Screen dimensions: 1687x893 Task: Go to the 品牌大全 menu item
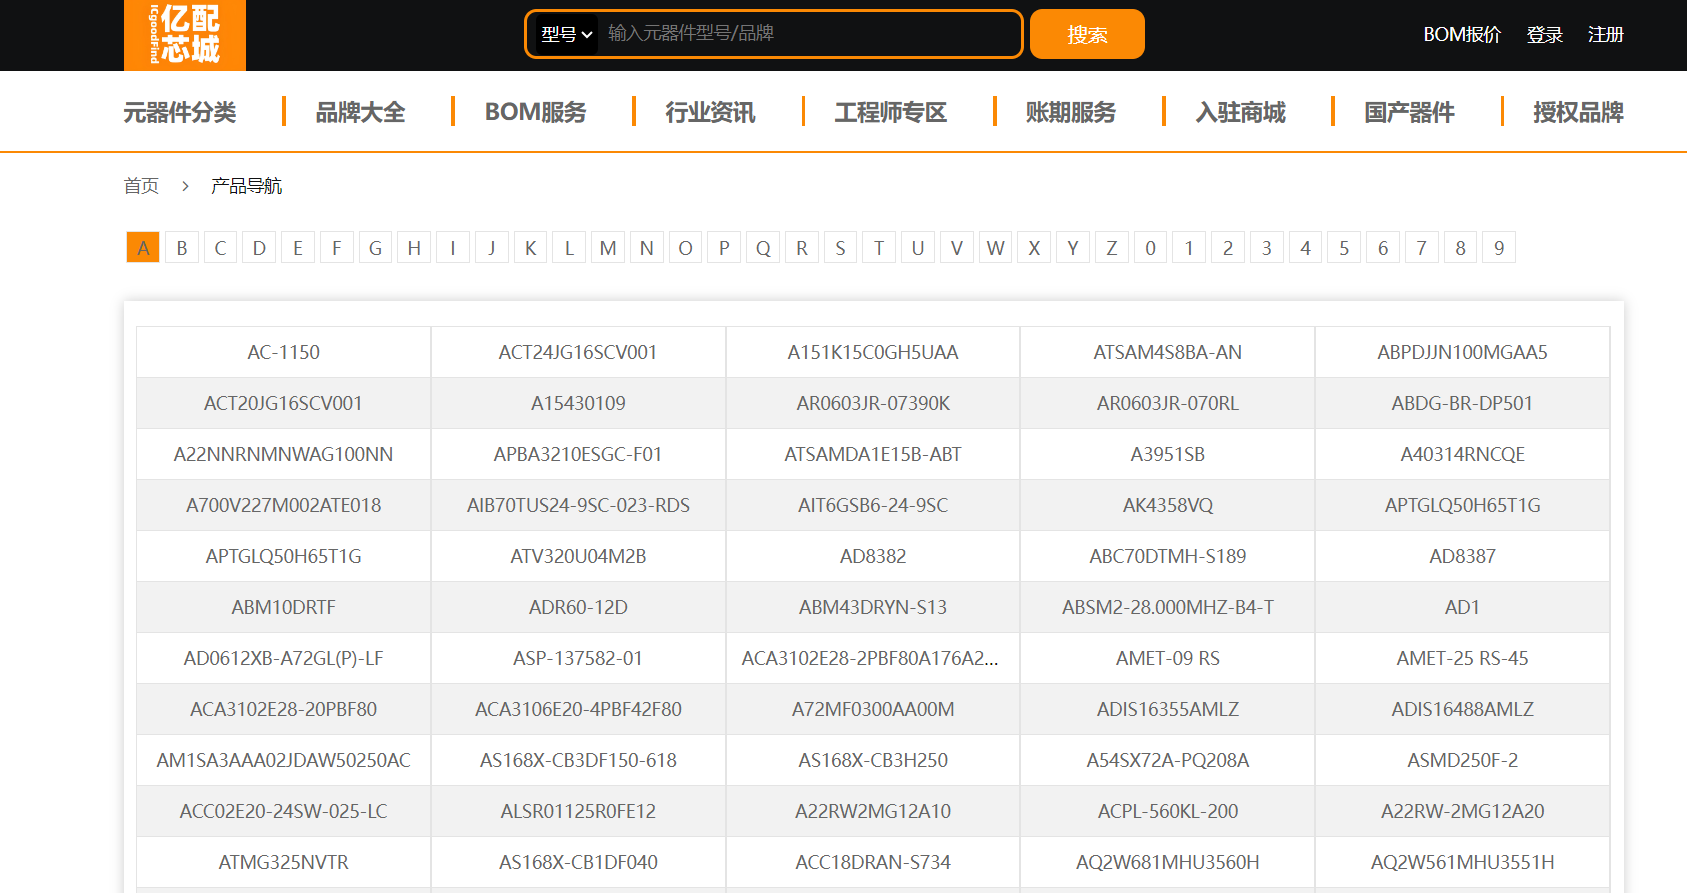360,112
